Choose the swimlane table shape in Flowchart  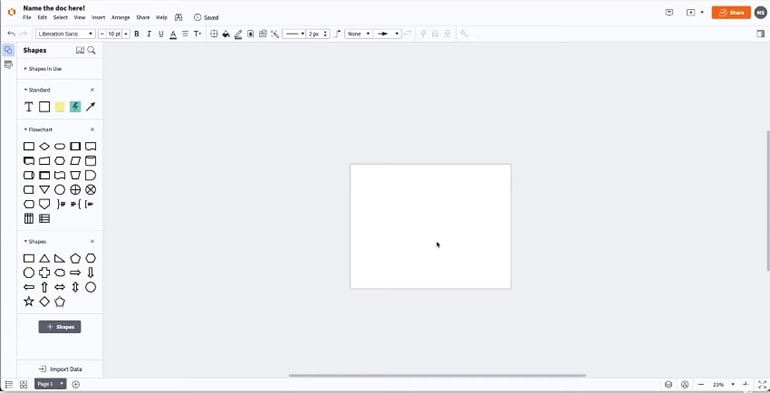[29, 219]
